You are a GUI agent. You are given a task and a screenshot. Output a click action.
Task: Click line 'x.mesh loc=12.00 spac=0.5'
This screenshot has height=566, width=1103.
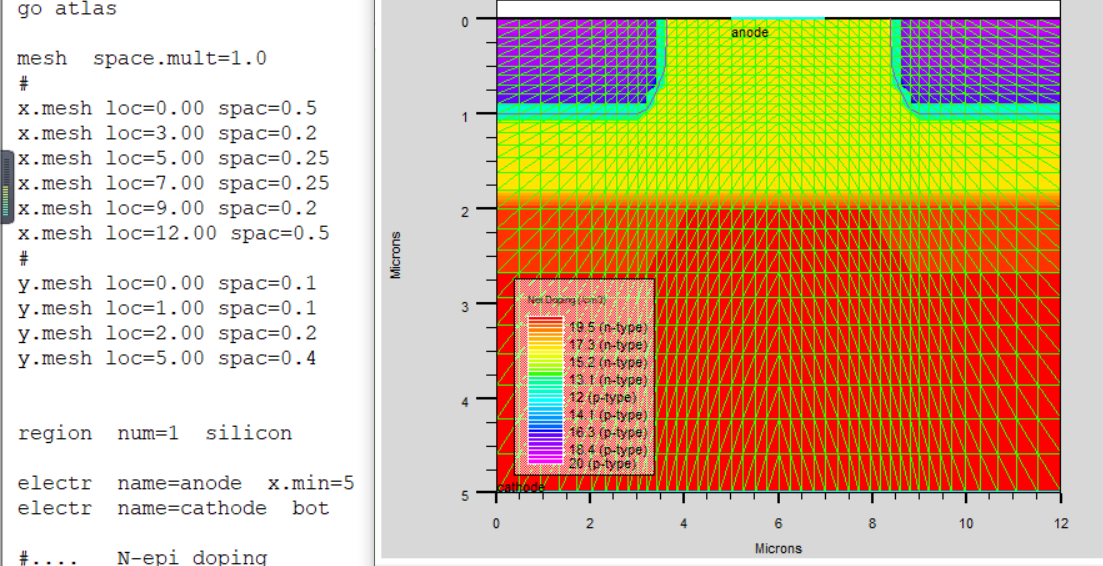[173, 233]
